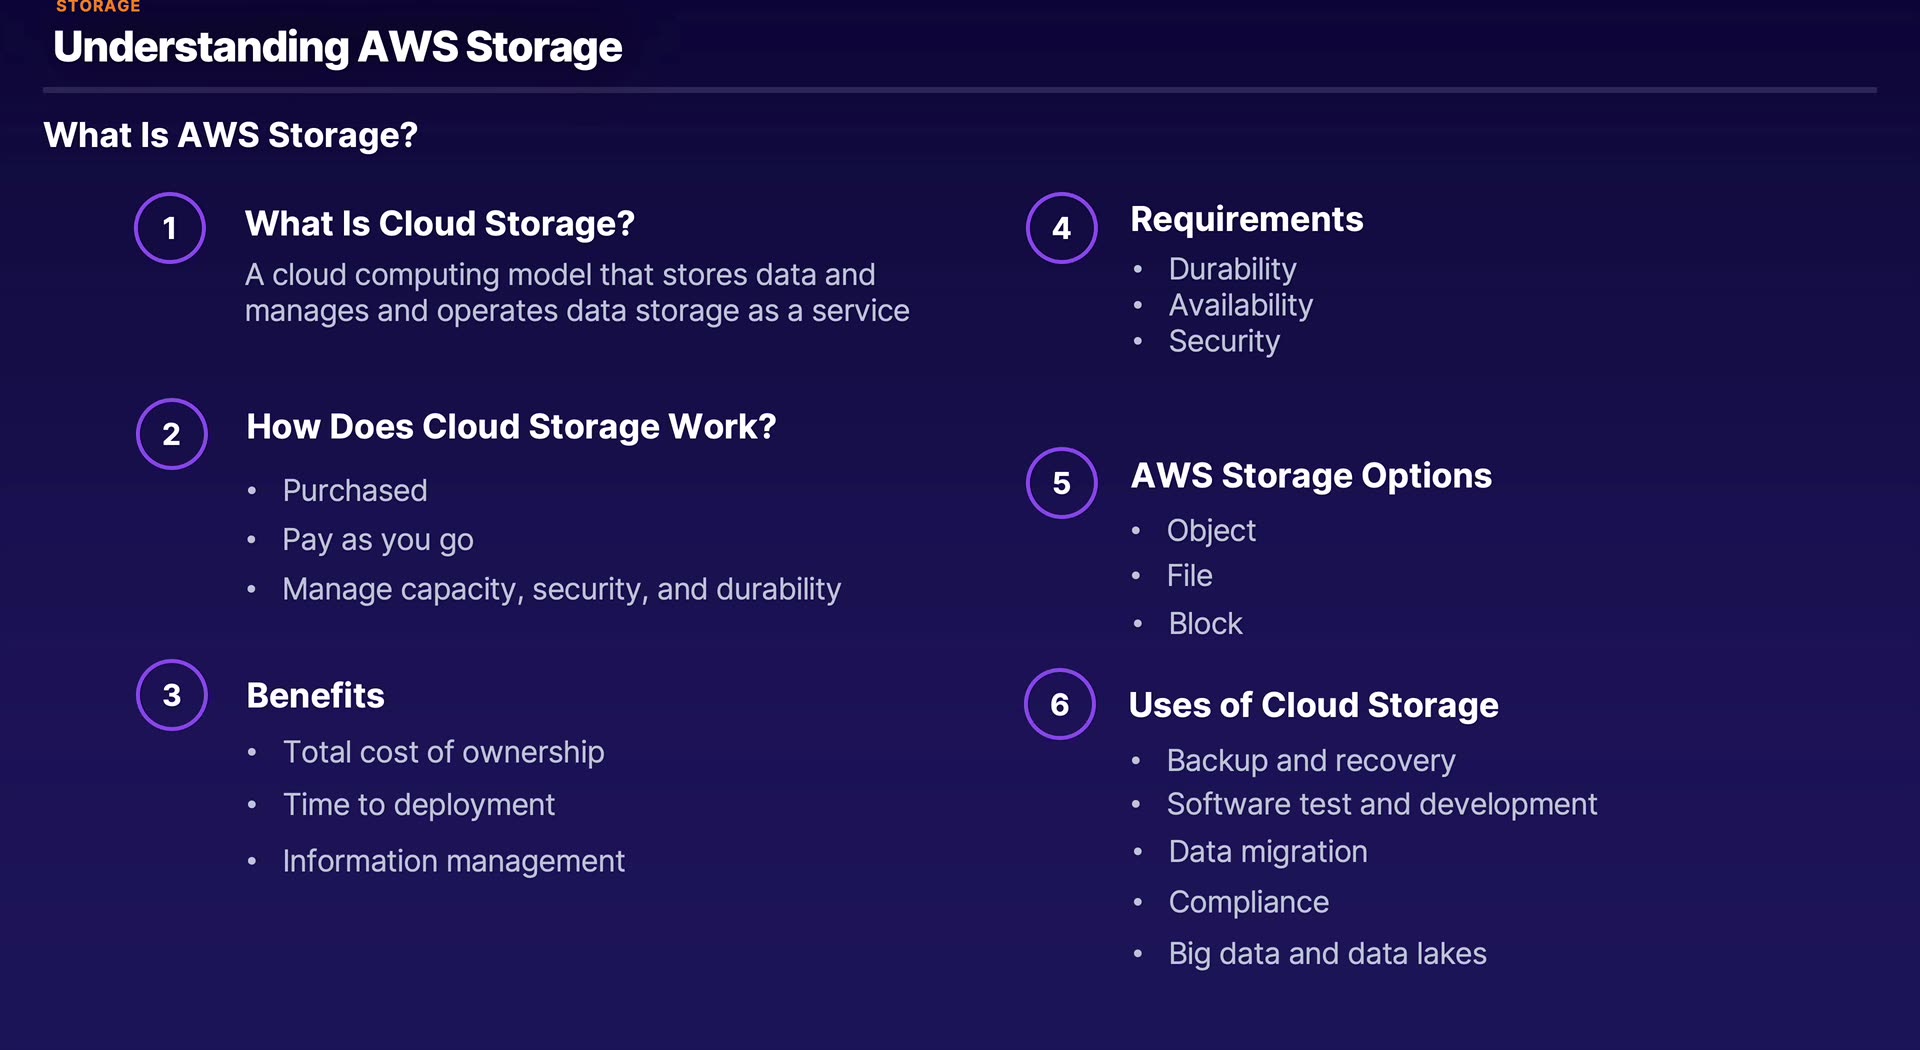Click the number 5 circle icon
Image resolution: width=1920 pixels, height=1050 pixels.
1061,483
